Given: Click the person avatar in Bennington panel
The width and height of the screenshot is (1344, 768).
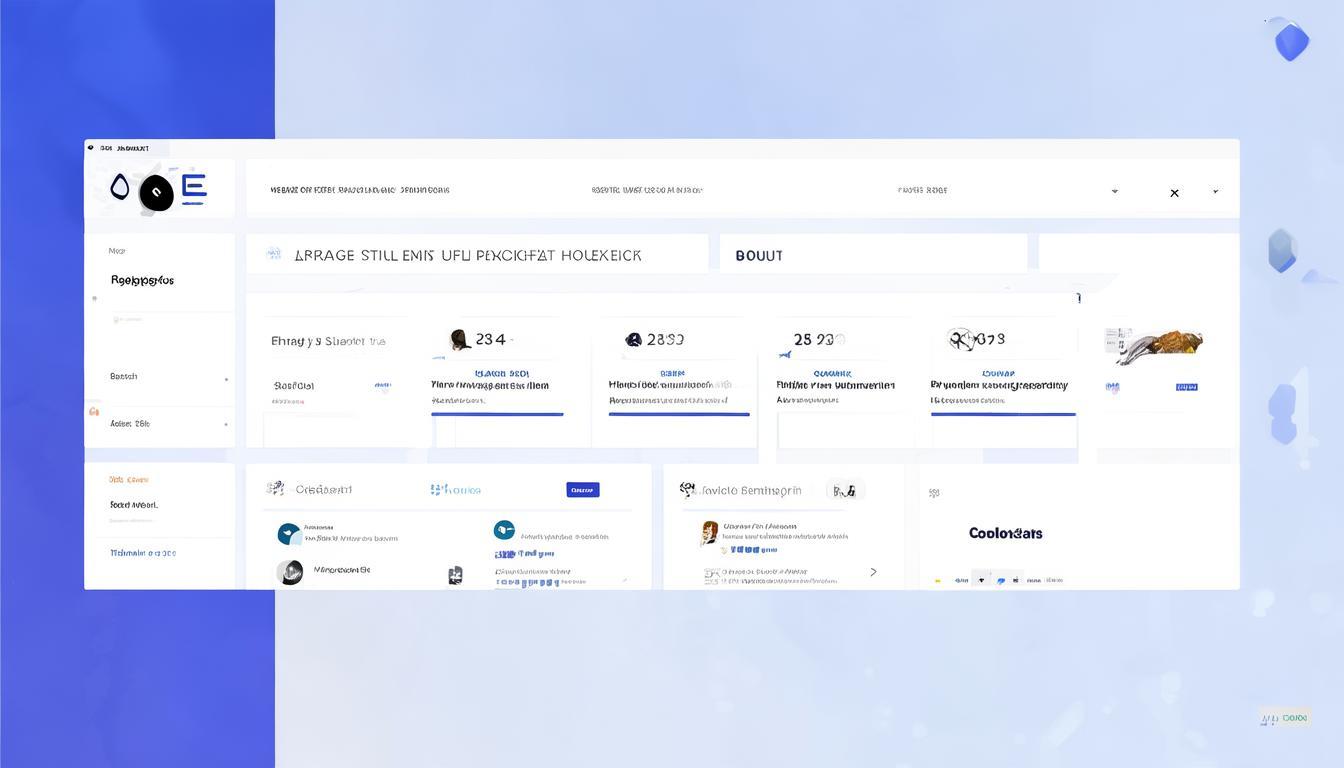Looking at the screenshot, I should click(x=709, y=534).
